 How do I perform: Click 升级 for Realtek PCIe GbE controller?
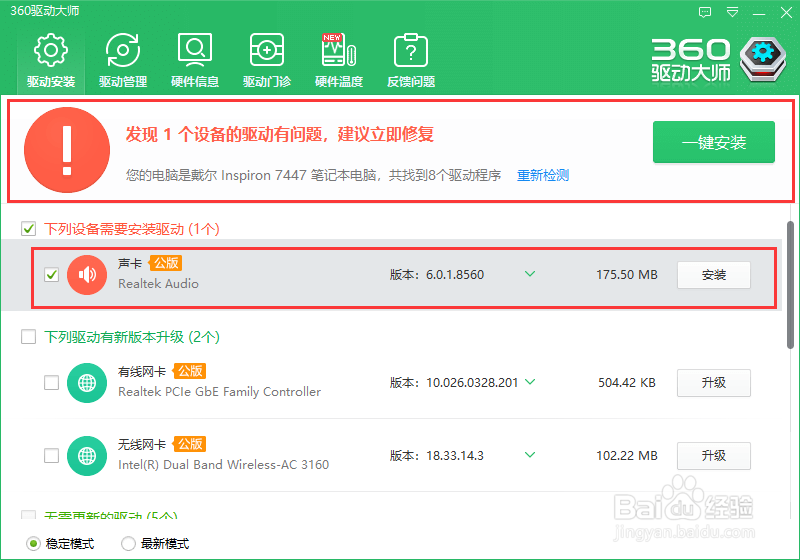pyautogui.click(x=714, y=383)
